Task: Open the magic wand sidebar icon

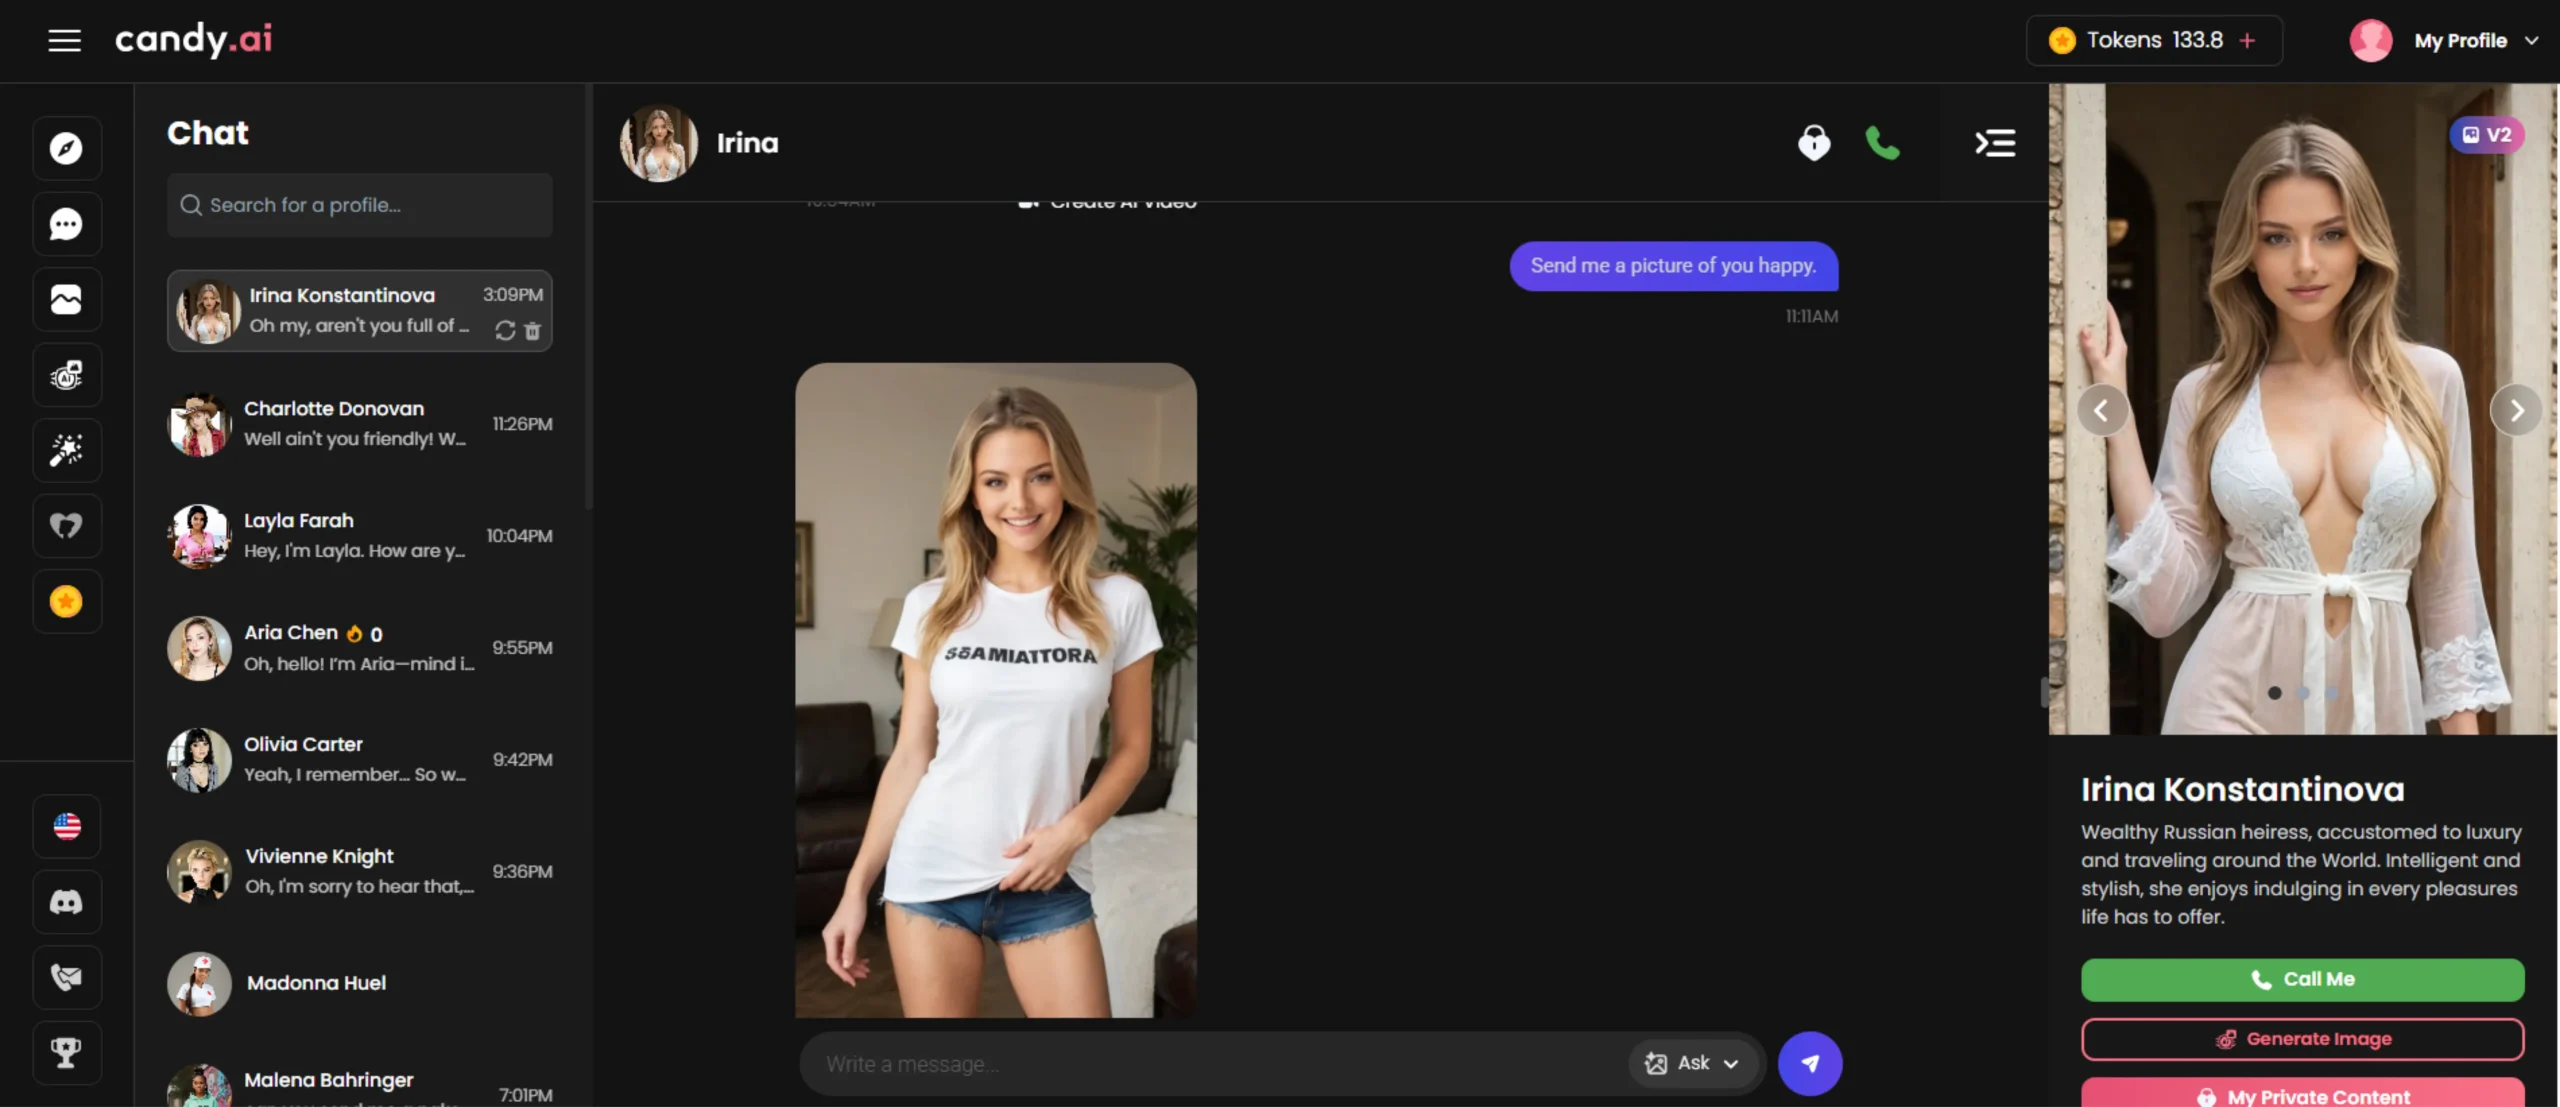Action: 66,450
